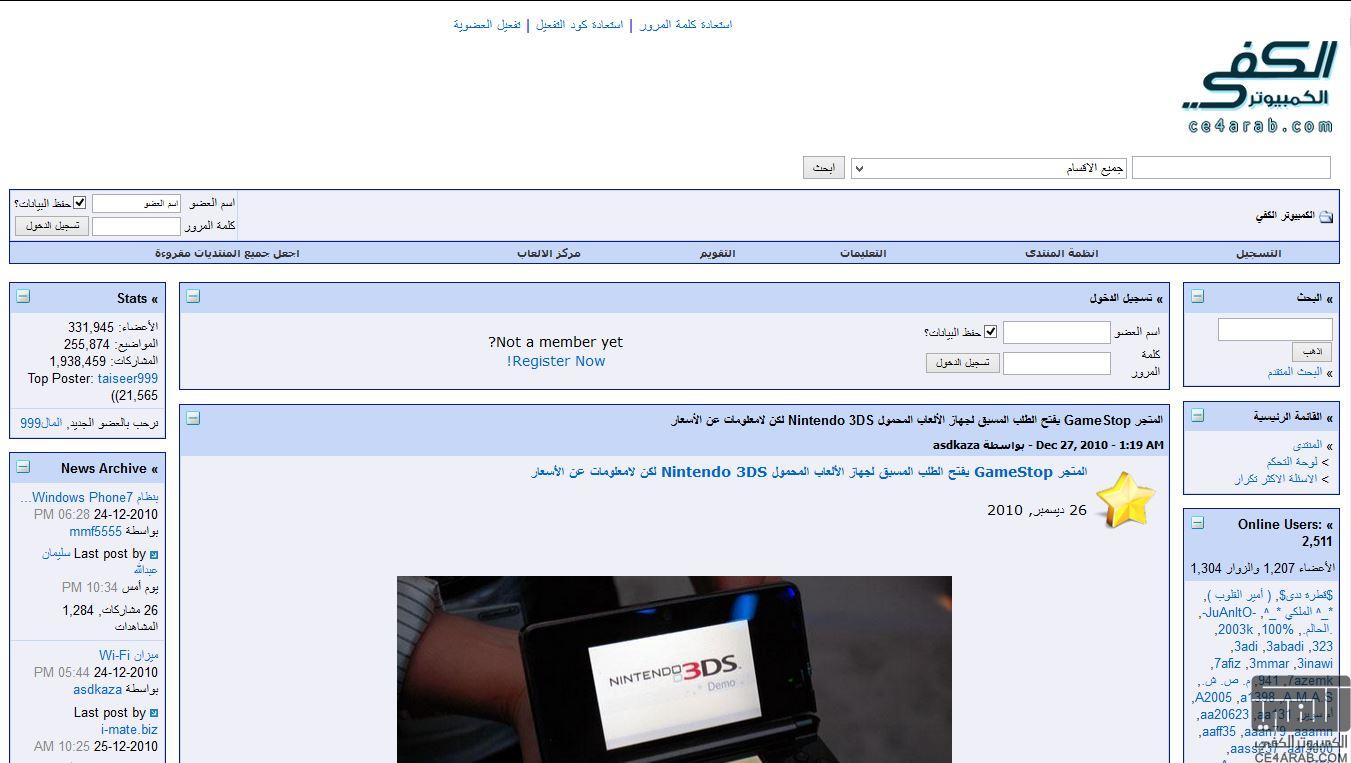The image size is (1351, 763).
Task: Click اجعل جميع المنتديات مقروءة in navigation bar
Action: [227, 253]
